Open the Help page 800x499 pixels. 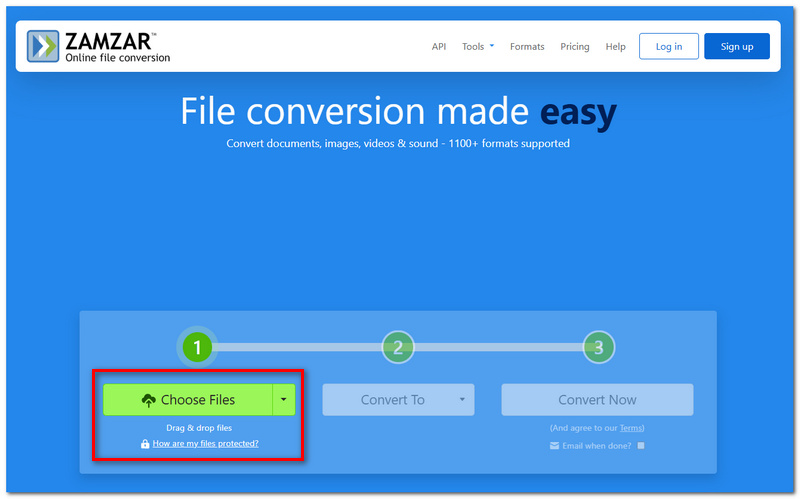pos(615,46)
